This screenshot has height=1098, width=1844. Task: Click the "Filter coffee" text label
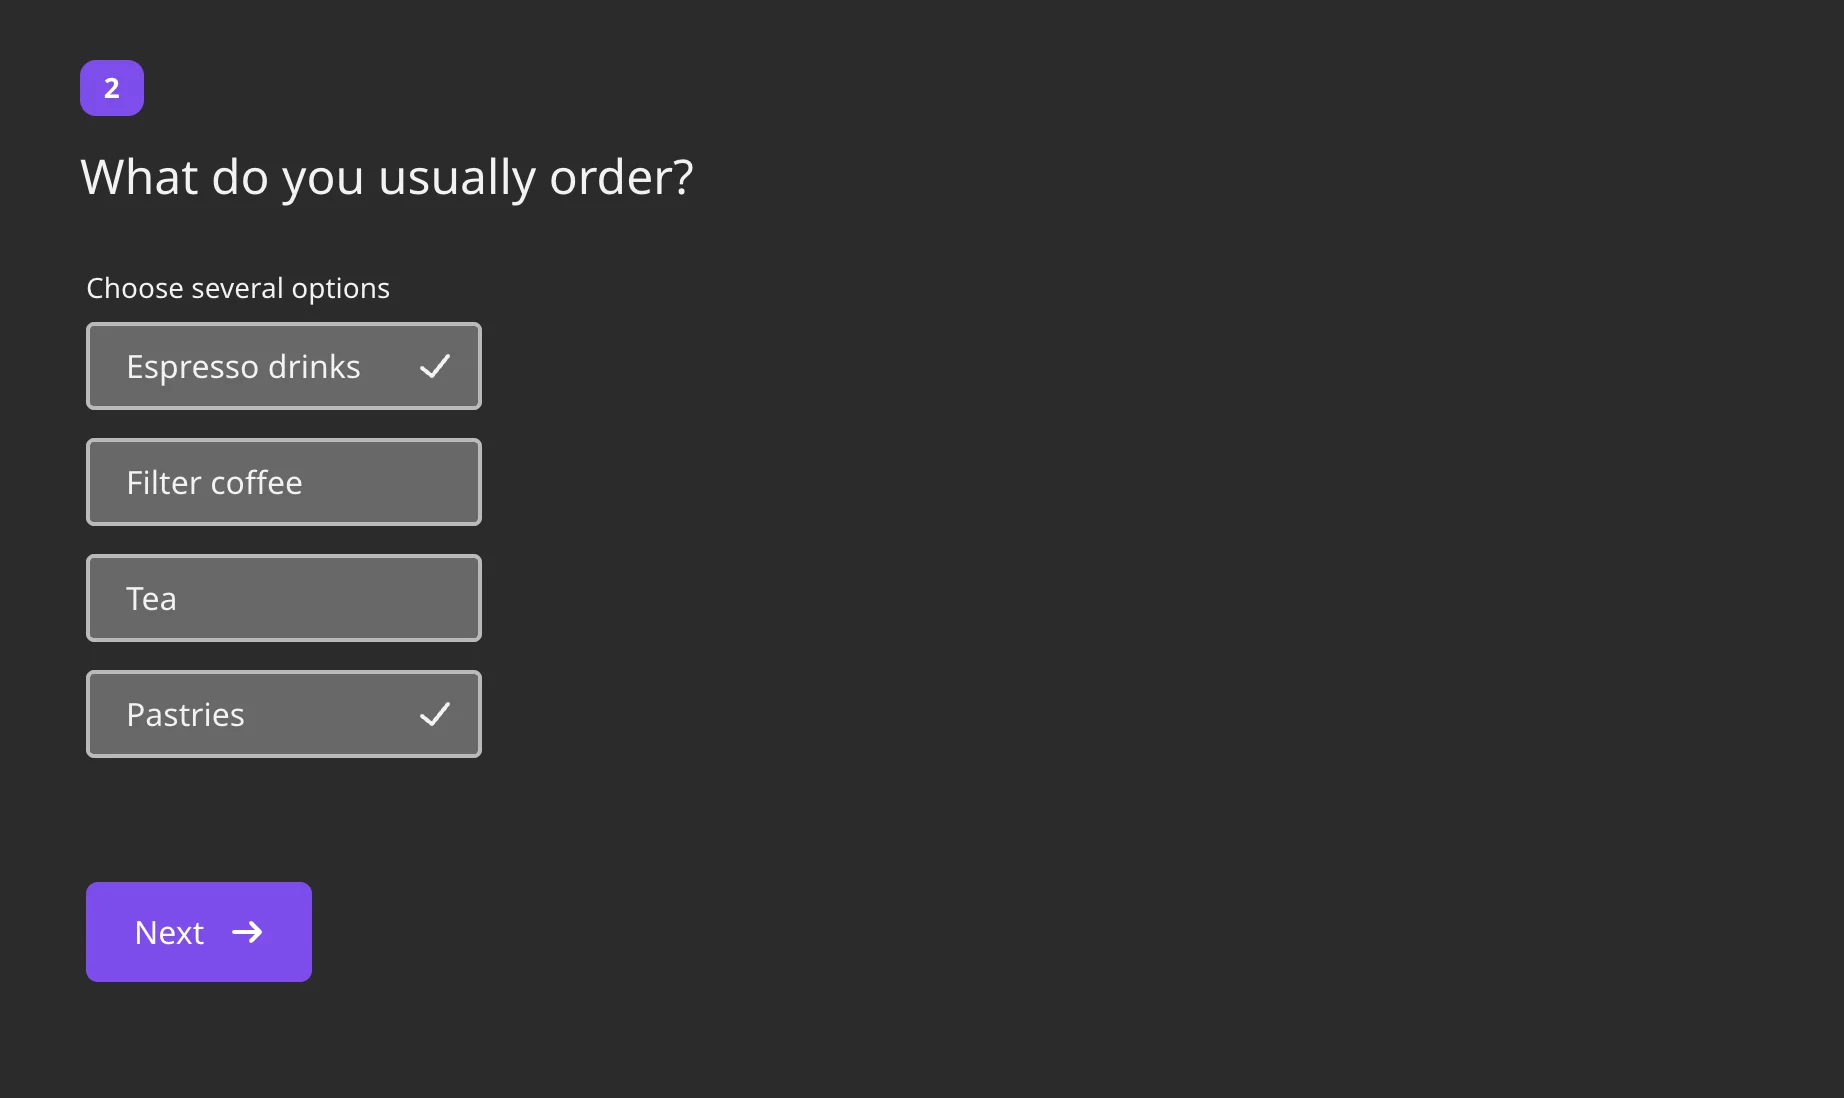pyautogui.click(x=214, y=483)
